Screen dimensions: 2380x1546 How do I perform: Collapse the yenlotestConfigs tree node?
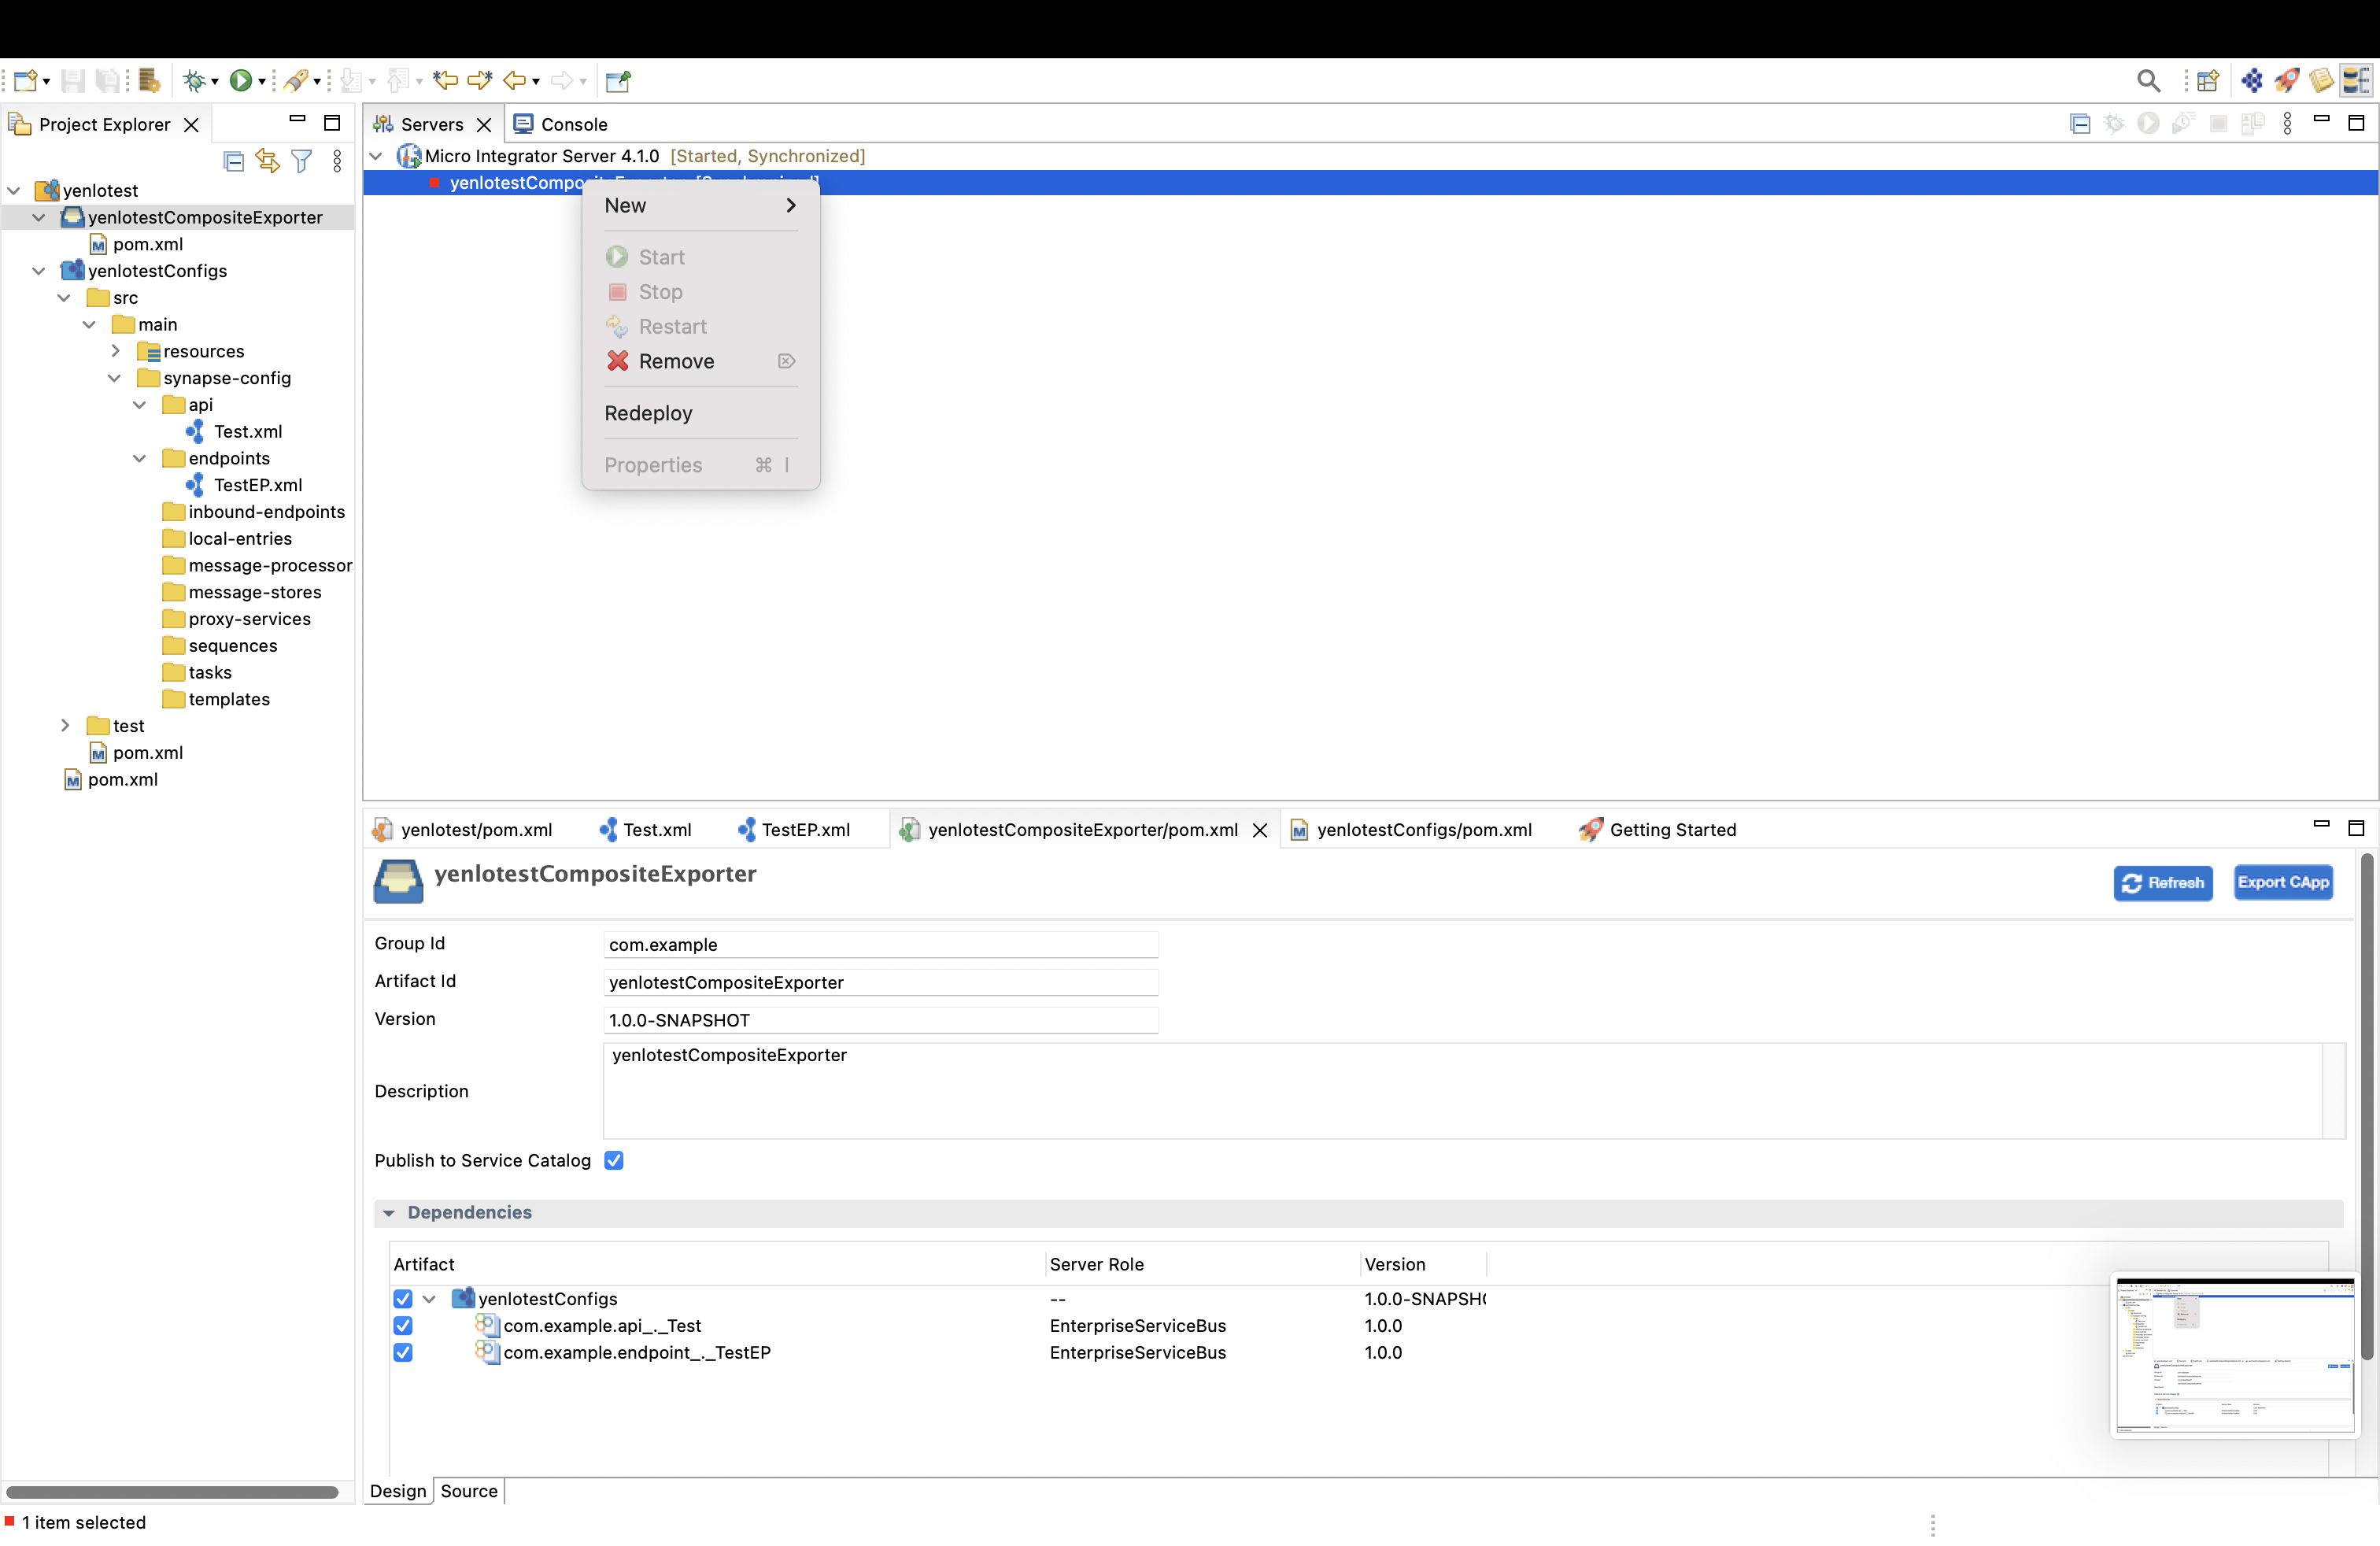coord(39,271)
